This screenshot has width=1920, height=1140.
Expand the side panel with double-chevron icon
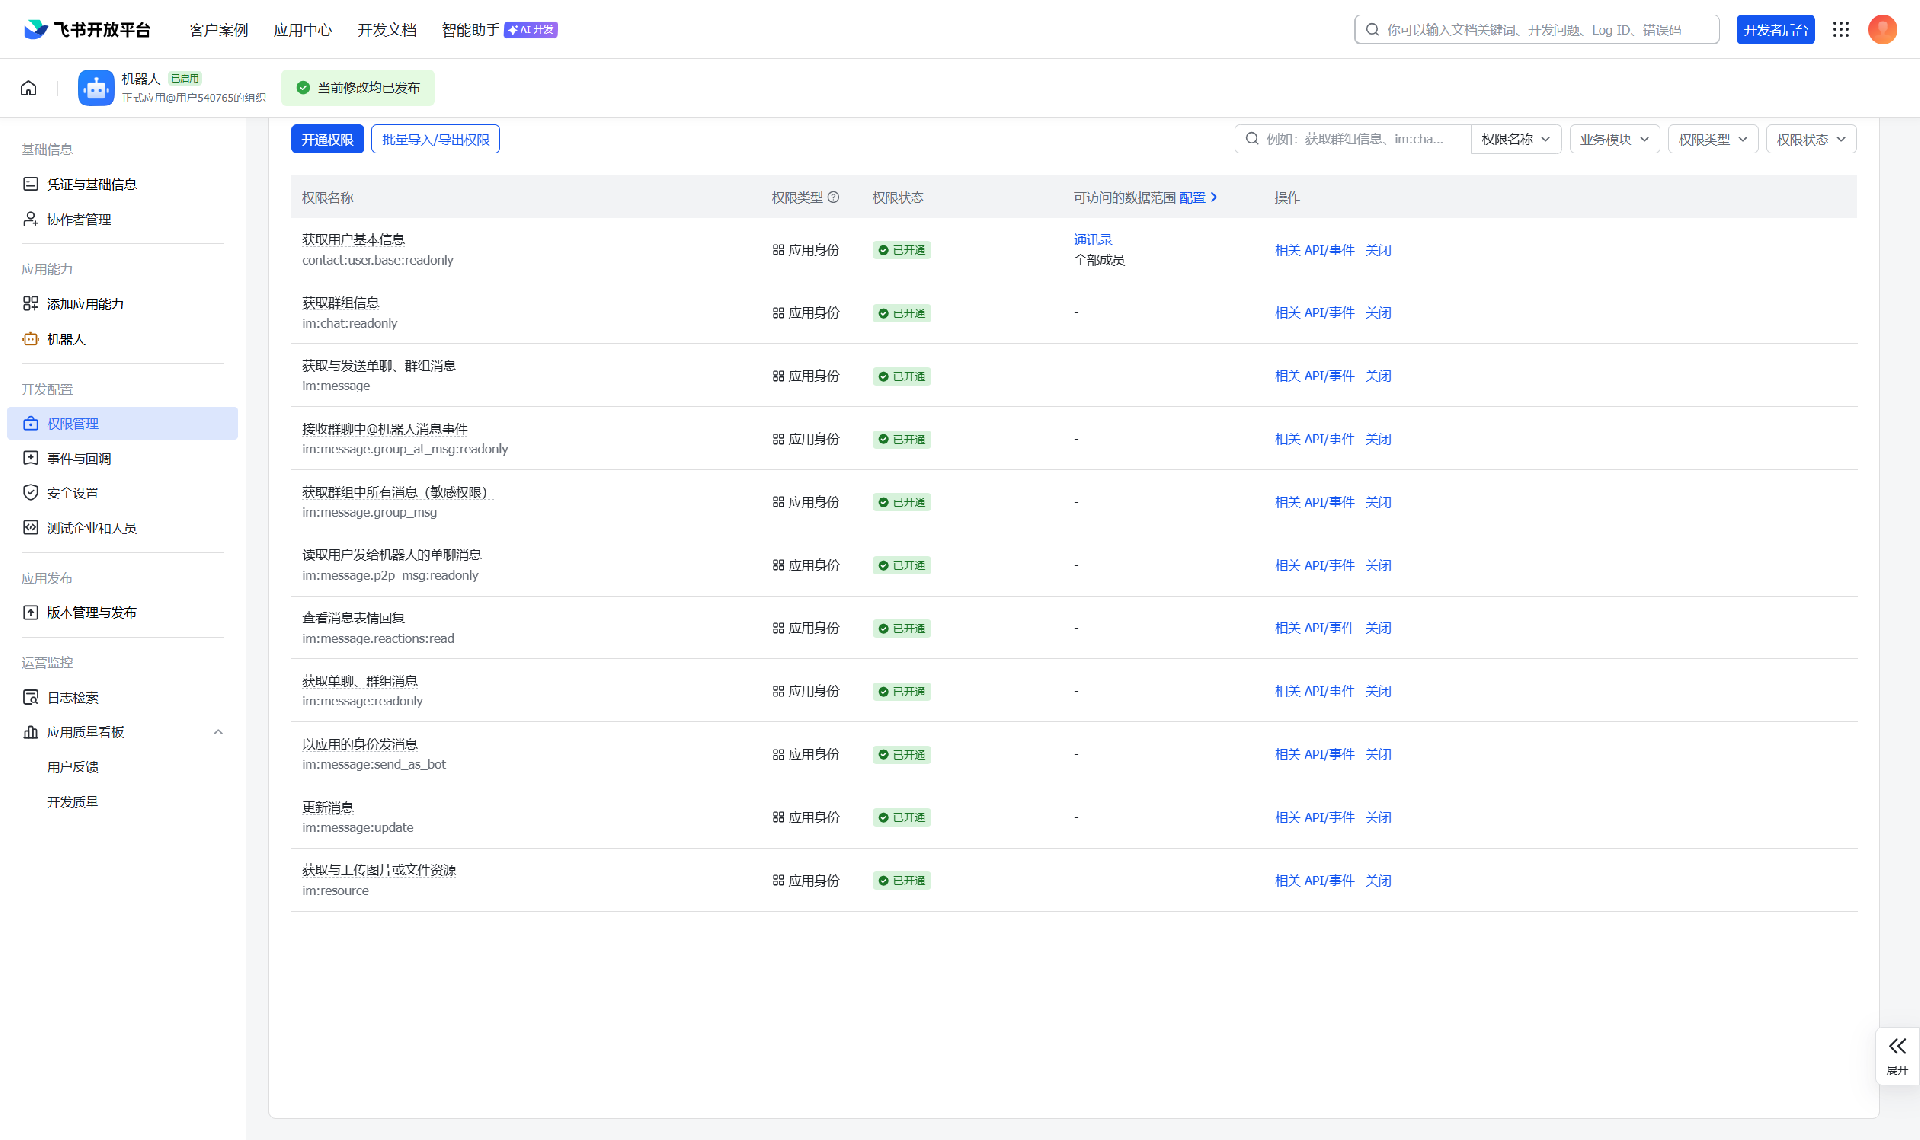(1897, 1047)
